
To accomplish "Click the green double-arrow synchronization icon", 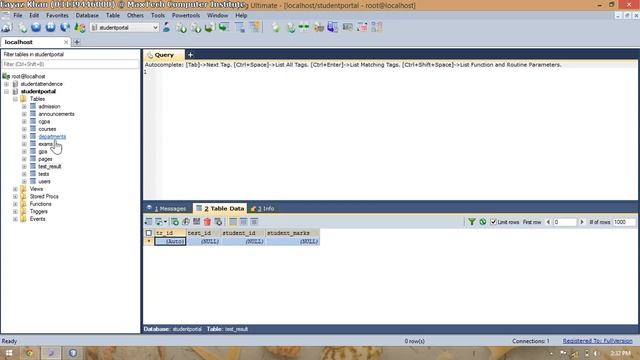I will pyautogui.click(x=304, y=27).
